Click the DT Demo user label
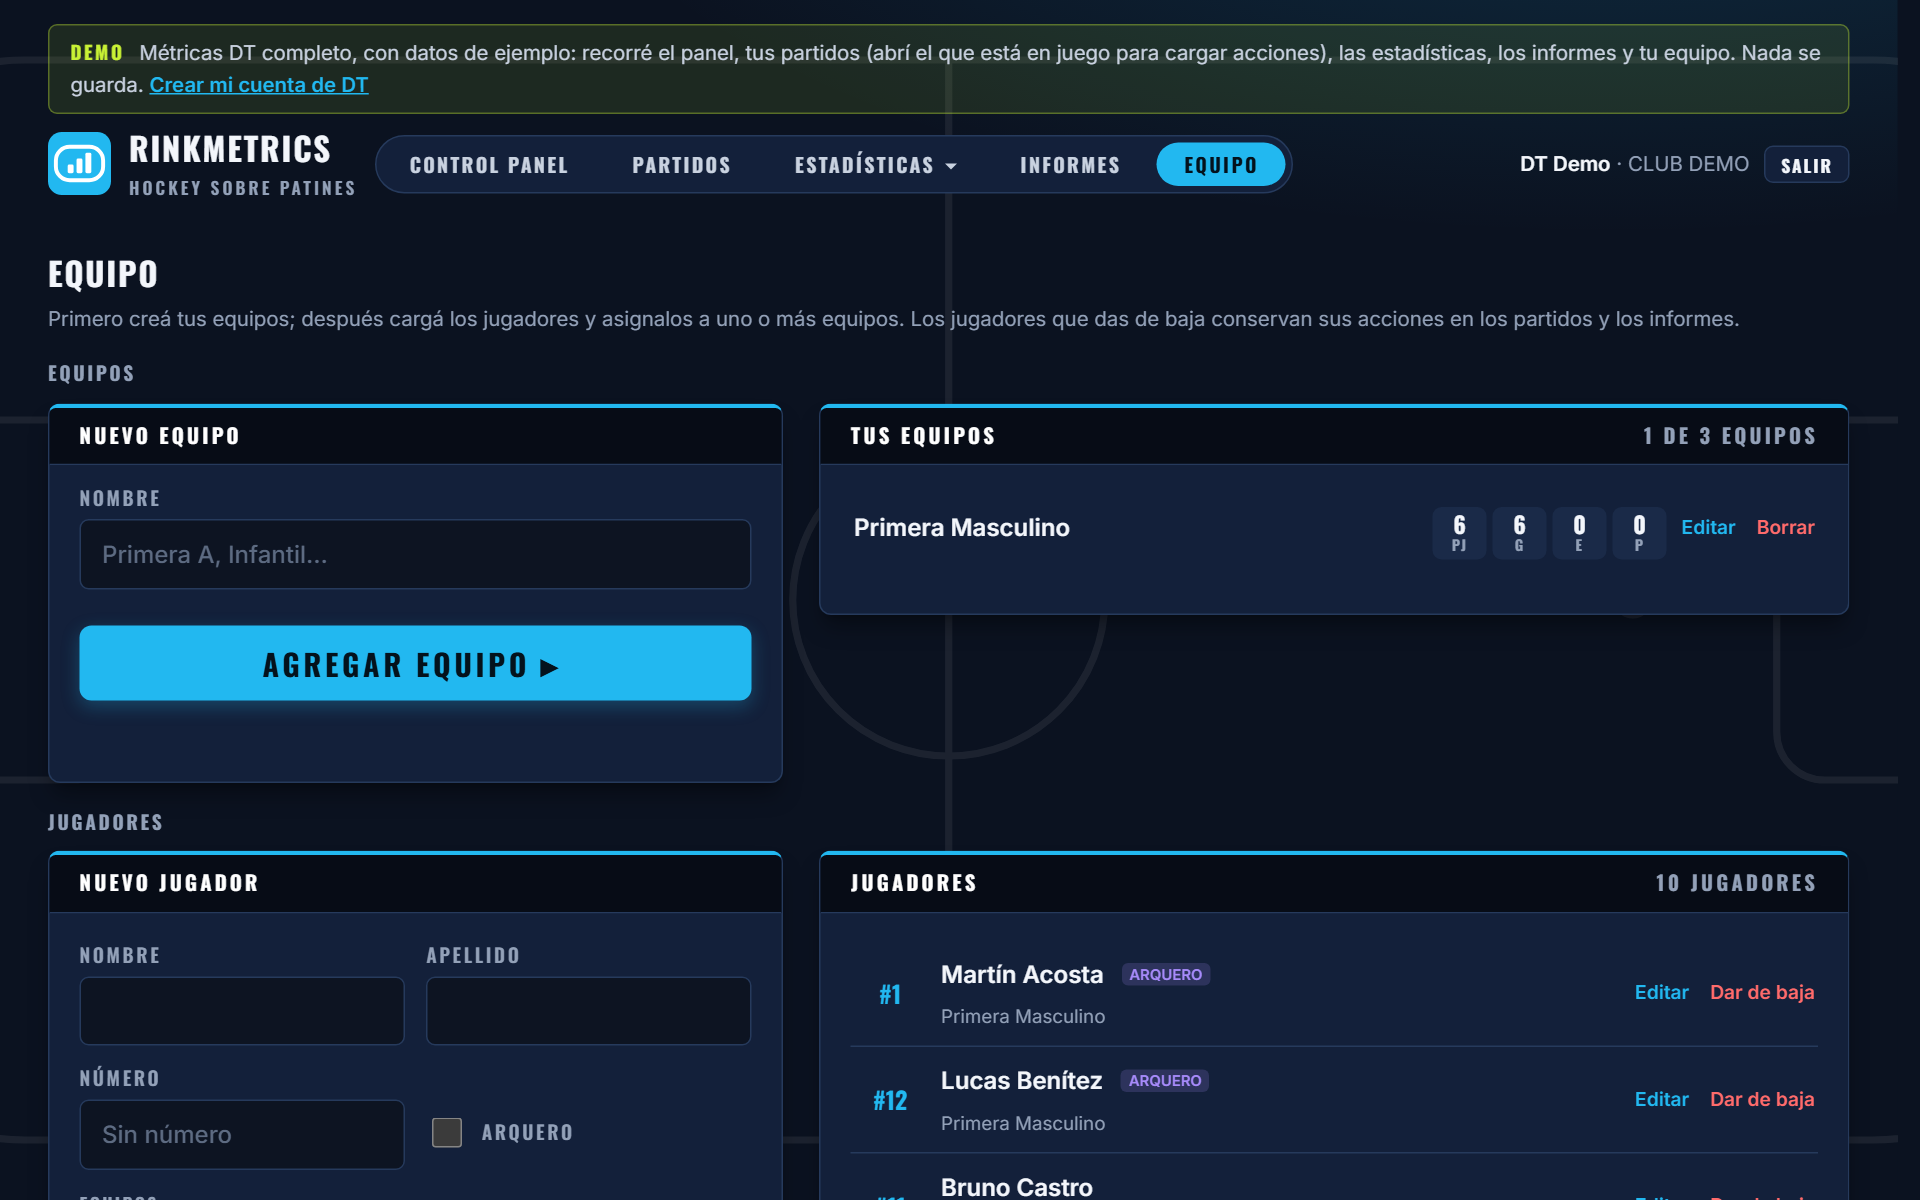 click(x=1564, y=164)
